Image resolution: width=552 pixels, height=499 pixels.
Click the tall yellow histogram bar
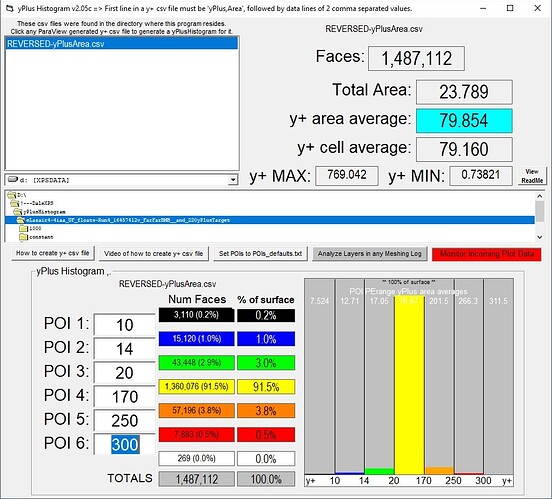pos(409,385)
